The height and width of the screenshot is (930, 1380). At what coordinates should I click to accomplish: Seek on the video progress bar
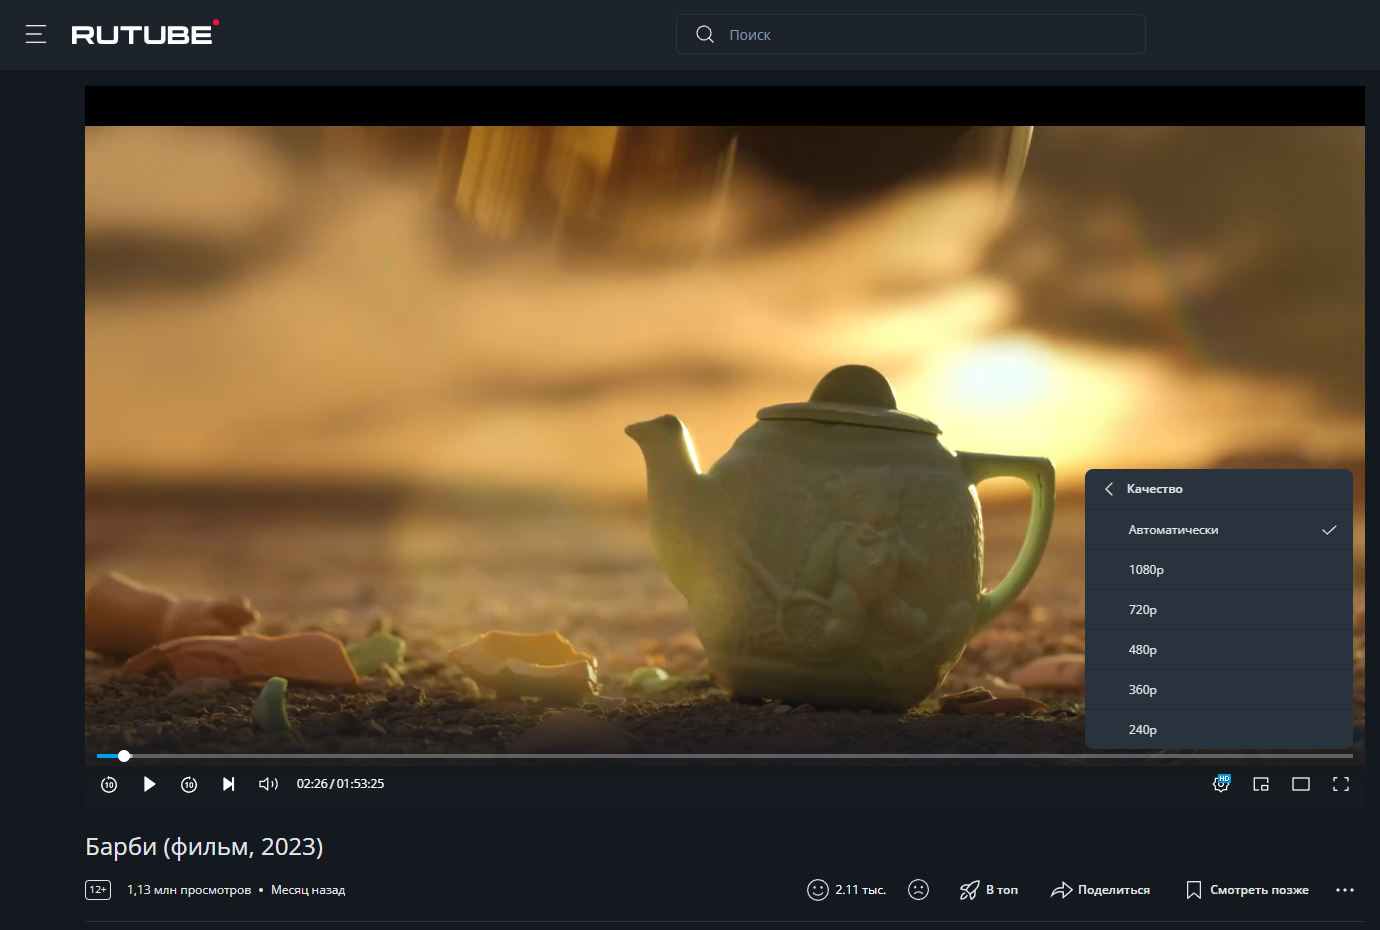click(x=725, y=756)
